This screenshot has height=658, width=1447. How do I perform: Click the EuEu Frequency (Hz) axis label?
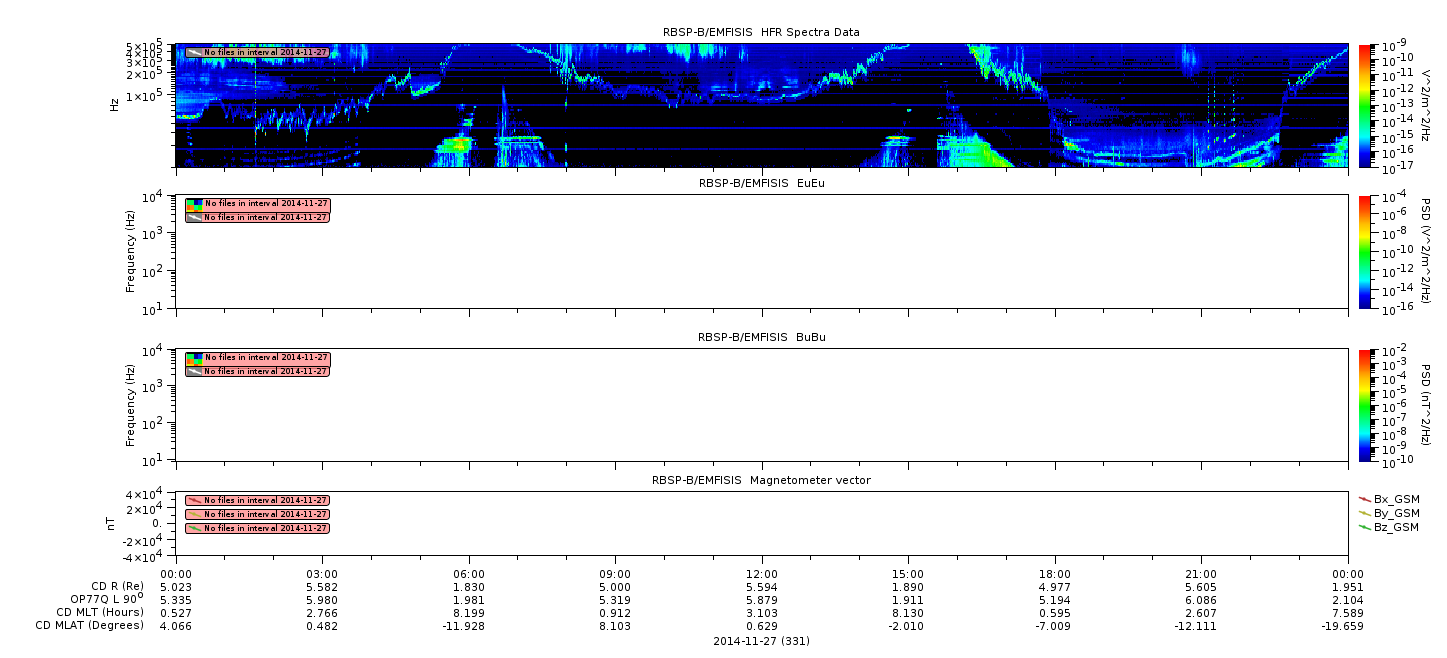[130, 252]
